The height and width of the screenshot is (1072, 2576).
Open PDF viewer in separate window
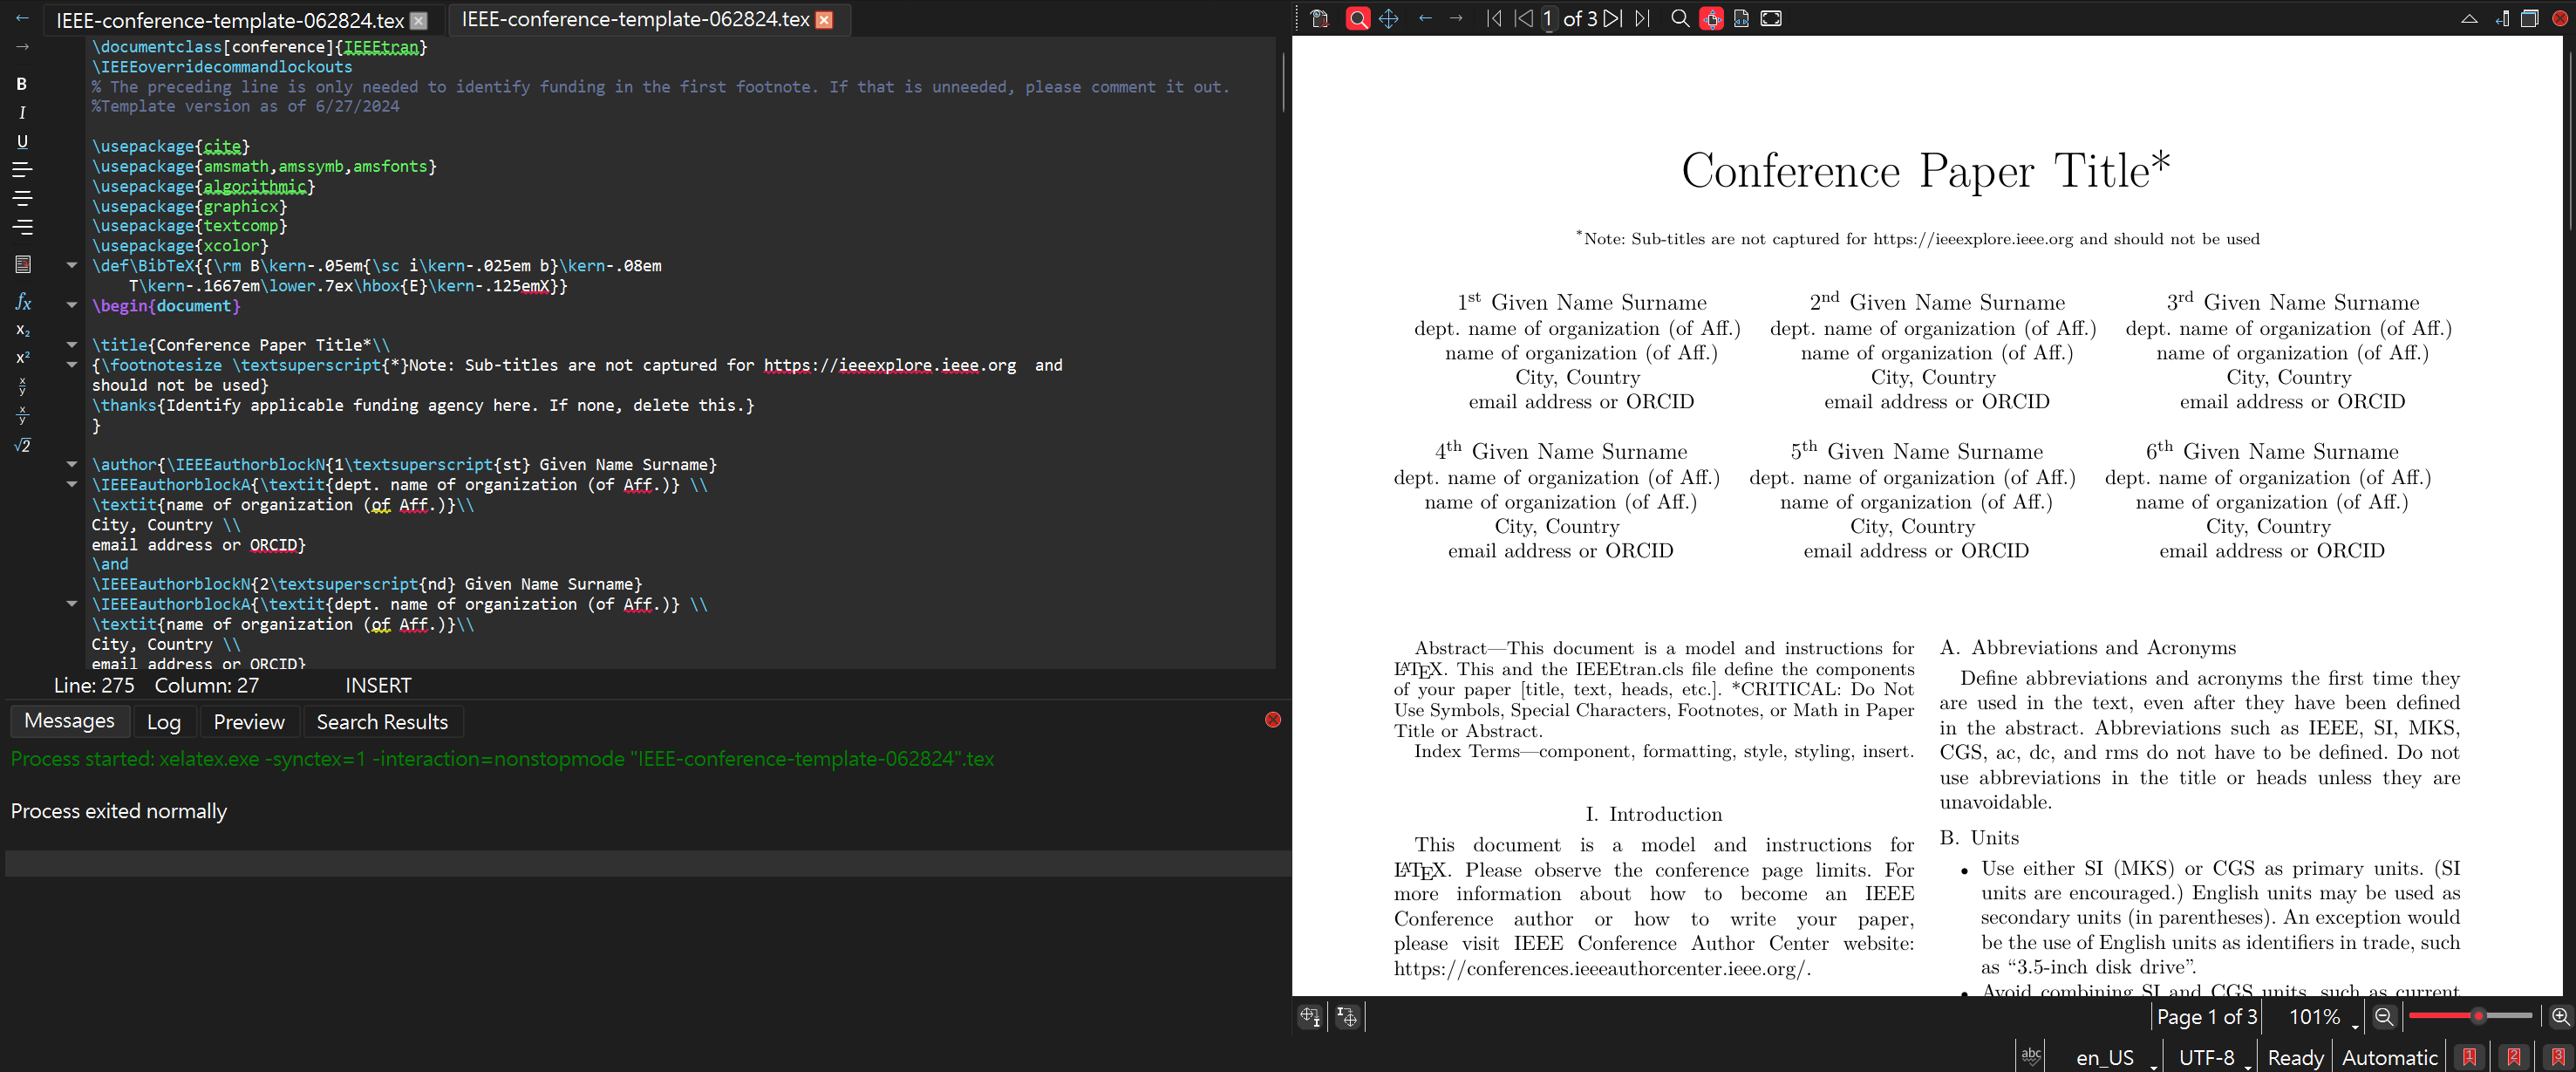[x=2529, y=18]
